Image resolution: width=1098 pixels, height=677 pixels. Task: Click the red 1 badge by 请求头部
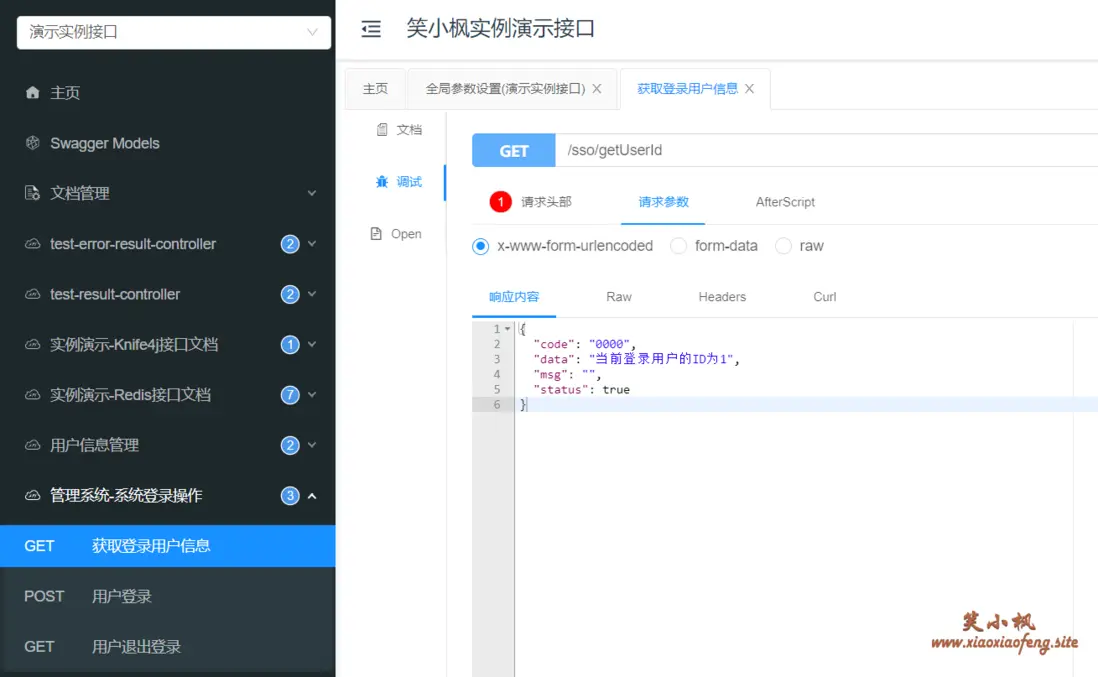pyautogui.click(x=501, y=202)
